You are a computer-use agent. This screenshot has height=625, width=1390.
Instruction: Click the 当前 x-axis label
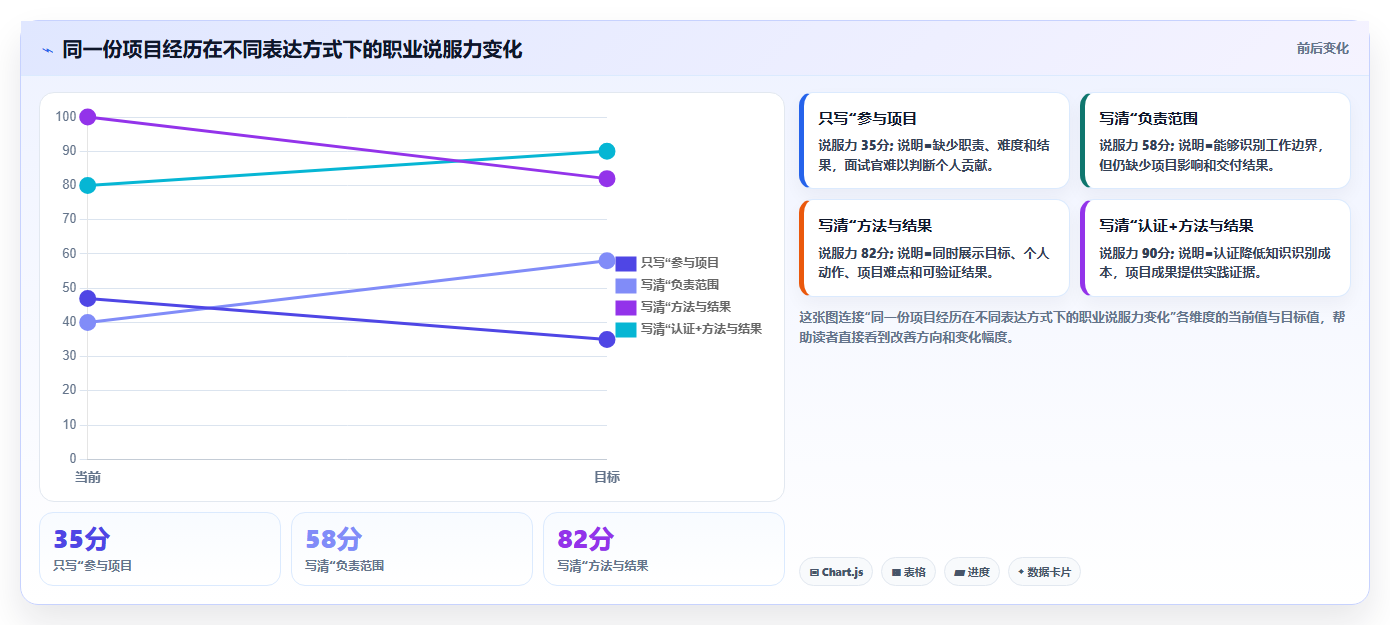(88, 477)
